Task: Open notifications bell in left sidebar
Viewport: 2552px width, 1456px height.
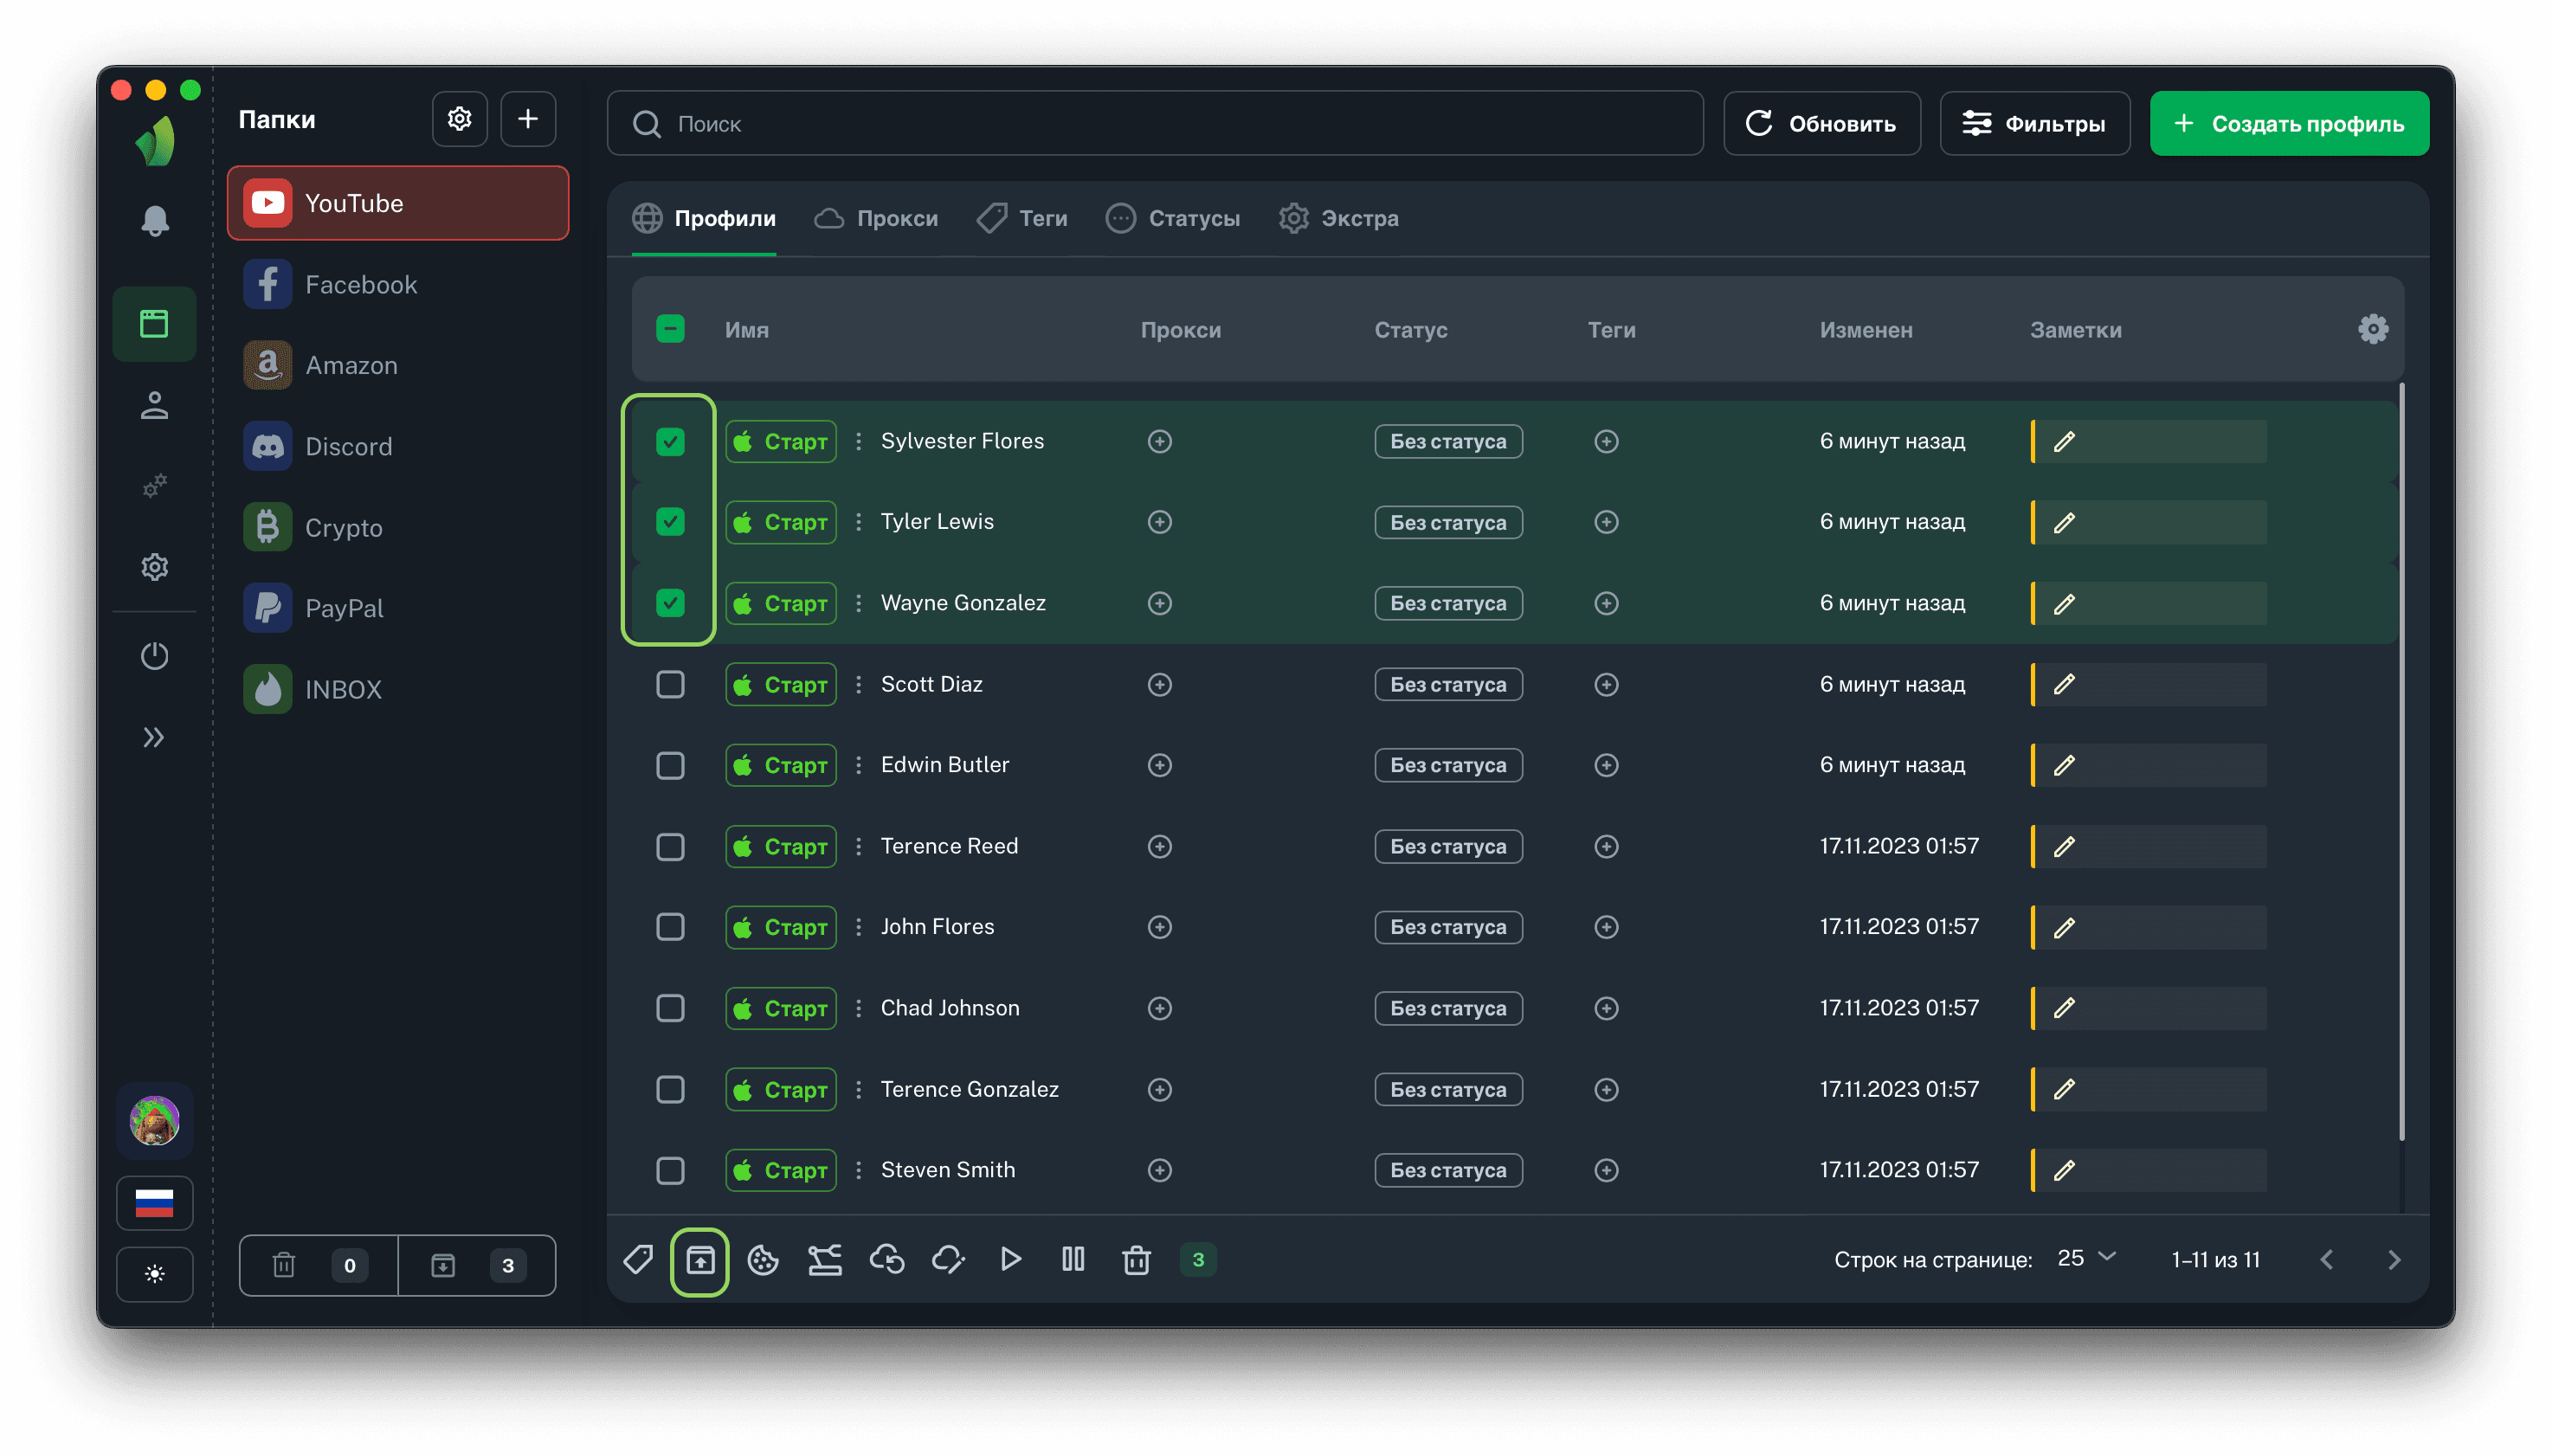Action: (x=154, y=221)
